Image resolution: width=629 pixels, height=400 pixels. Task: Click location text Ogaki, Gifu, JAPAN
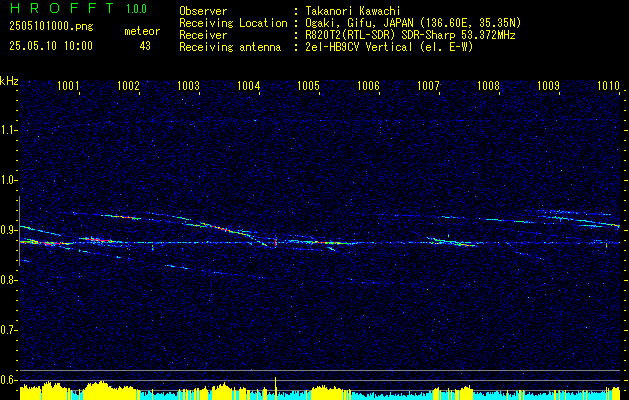tap(358, 23)
